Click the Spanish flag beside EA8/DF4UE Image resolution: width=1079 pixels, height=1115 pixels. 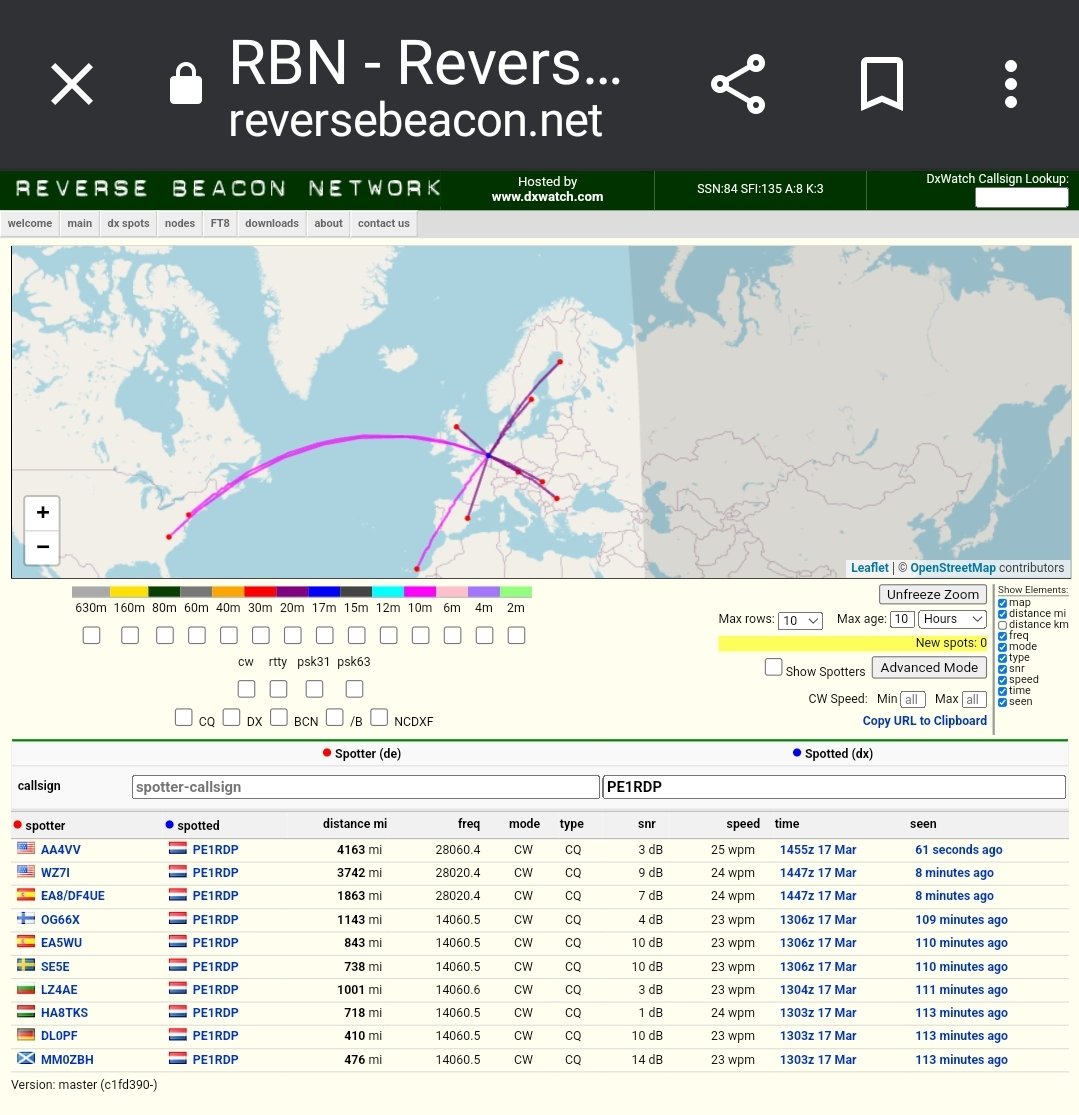pos(26,895)
